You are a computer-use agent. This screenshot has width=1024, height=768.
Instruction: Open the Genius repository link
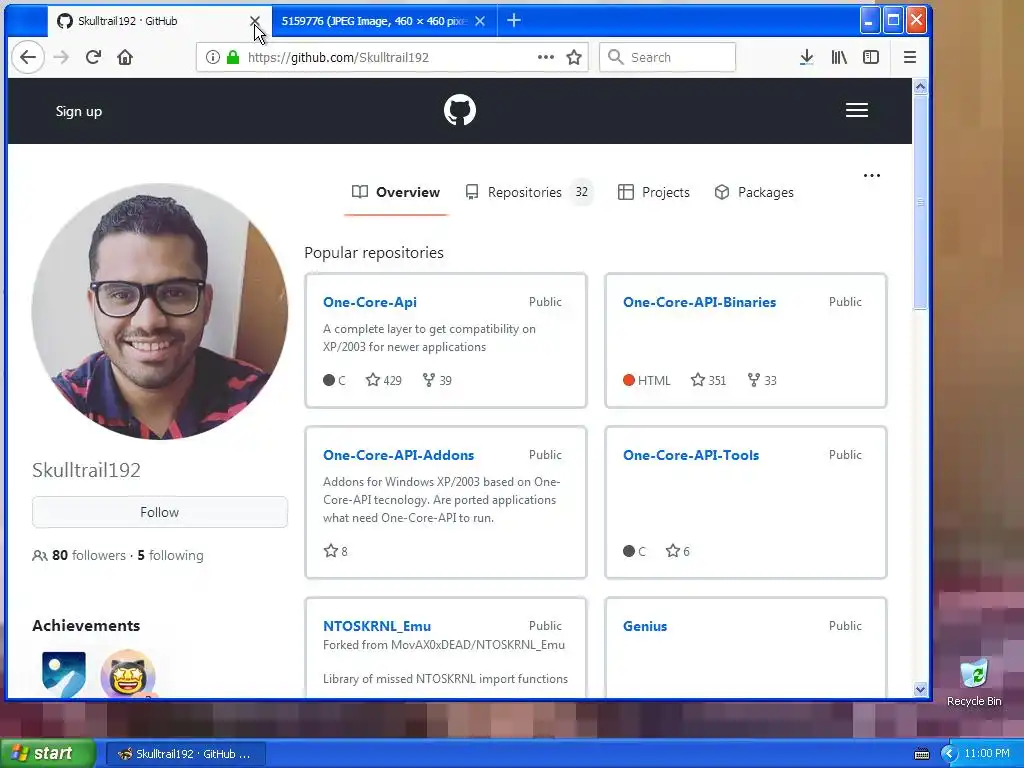click(645, 626)
